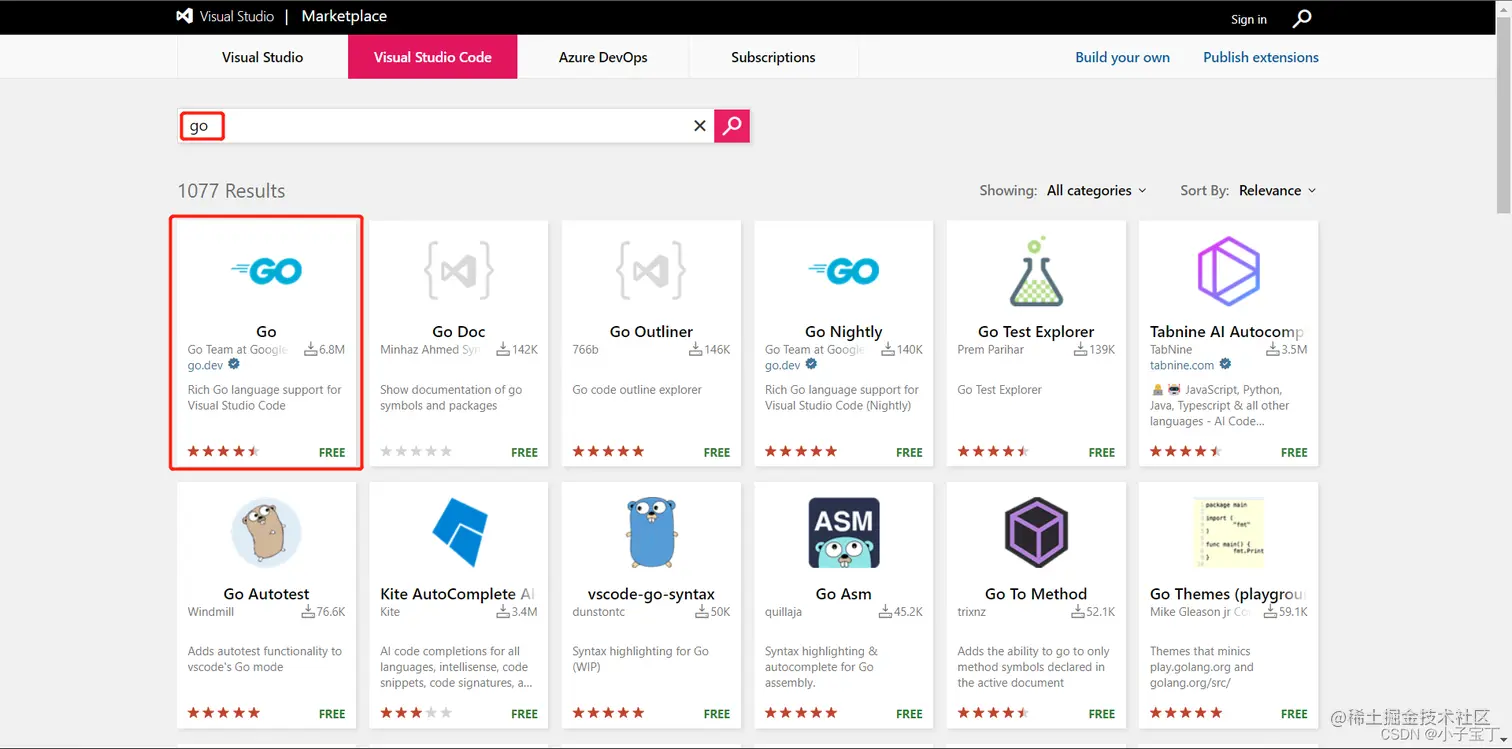Open the Go To Method title
Screen dimensions: 1512x749
click(1036, 593)
